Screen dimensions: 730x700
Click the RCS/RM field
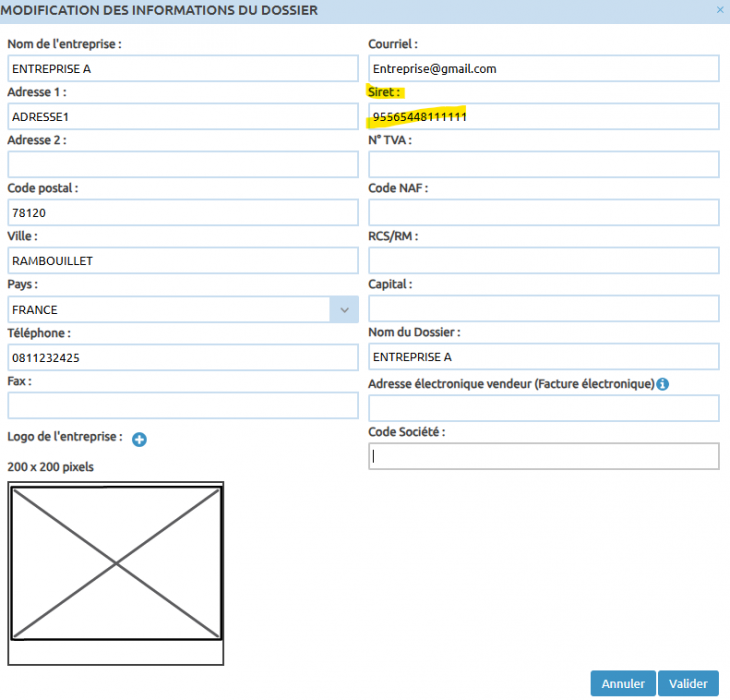[x=544, y=261]
